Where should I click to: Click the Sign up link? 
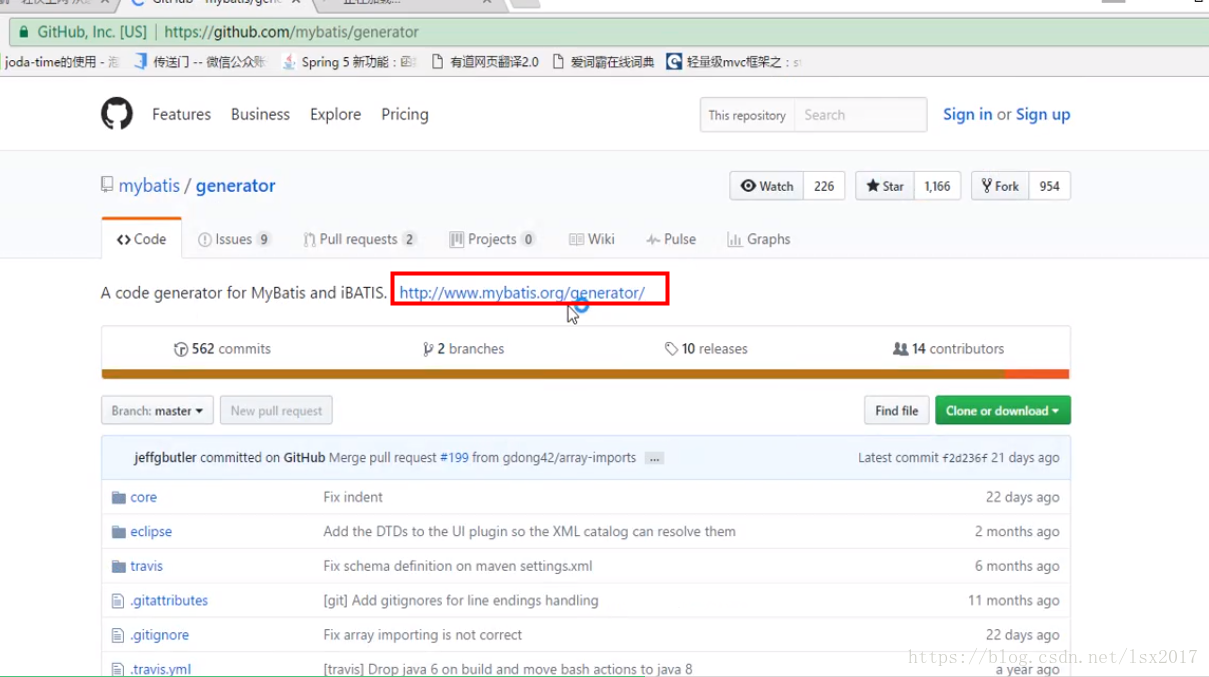point(1043,114)
